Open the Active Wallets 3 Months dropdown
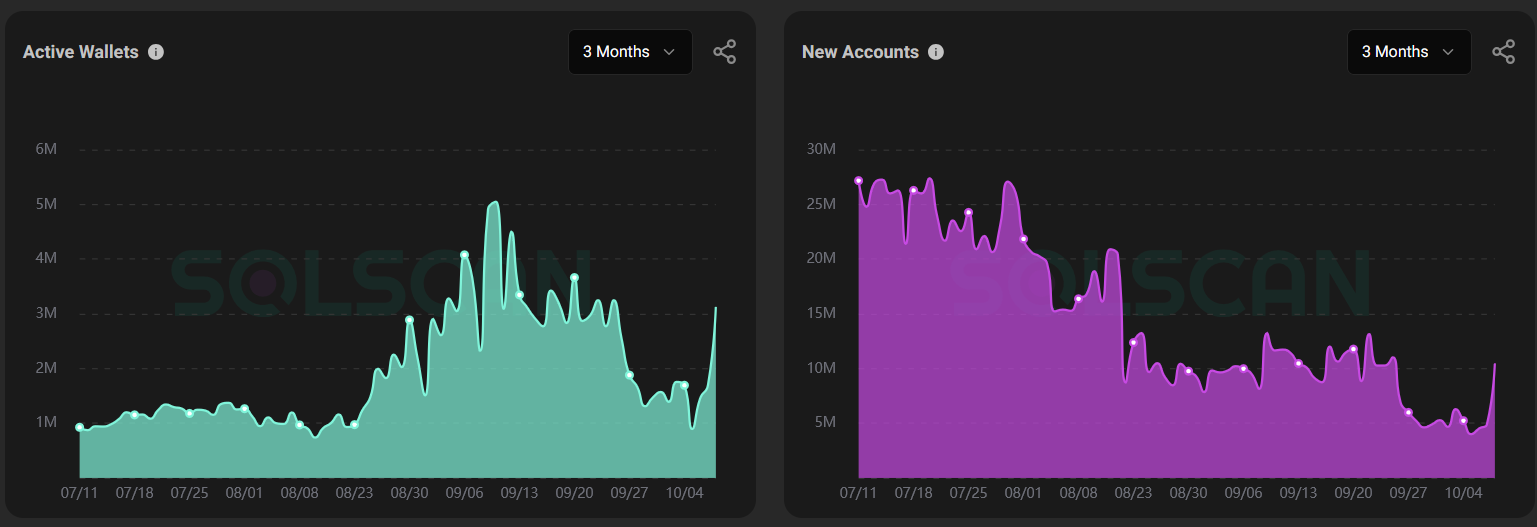The width and height of the screenshot is (1537, 527). (x=630, y=52)
